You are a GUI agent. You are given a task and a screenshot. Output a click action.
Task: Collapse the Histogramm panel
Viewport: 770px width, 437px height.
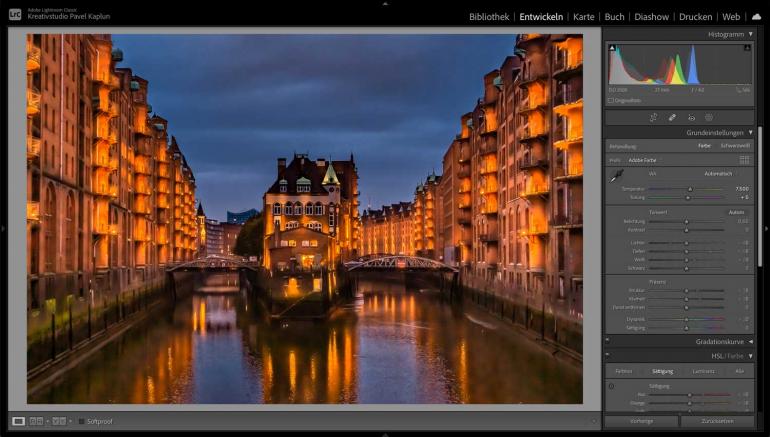750,34
